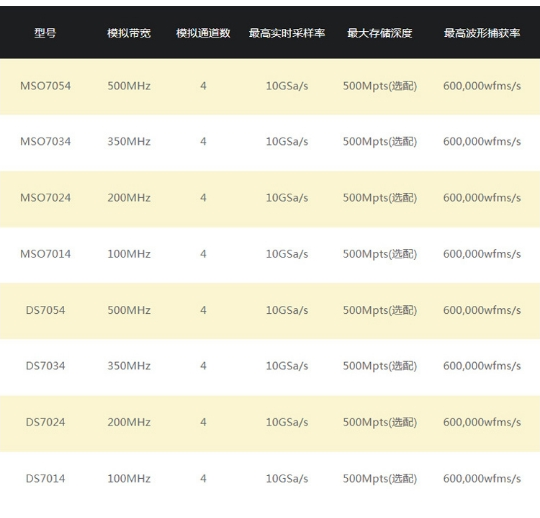Select 600,000wfms/s in the MSO7014 row
Viewport: 540px width, 518px height.
tap(482, 254)
